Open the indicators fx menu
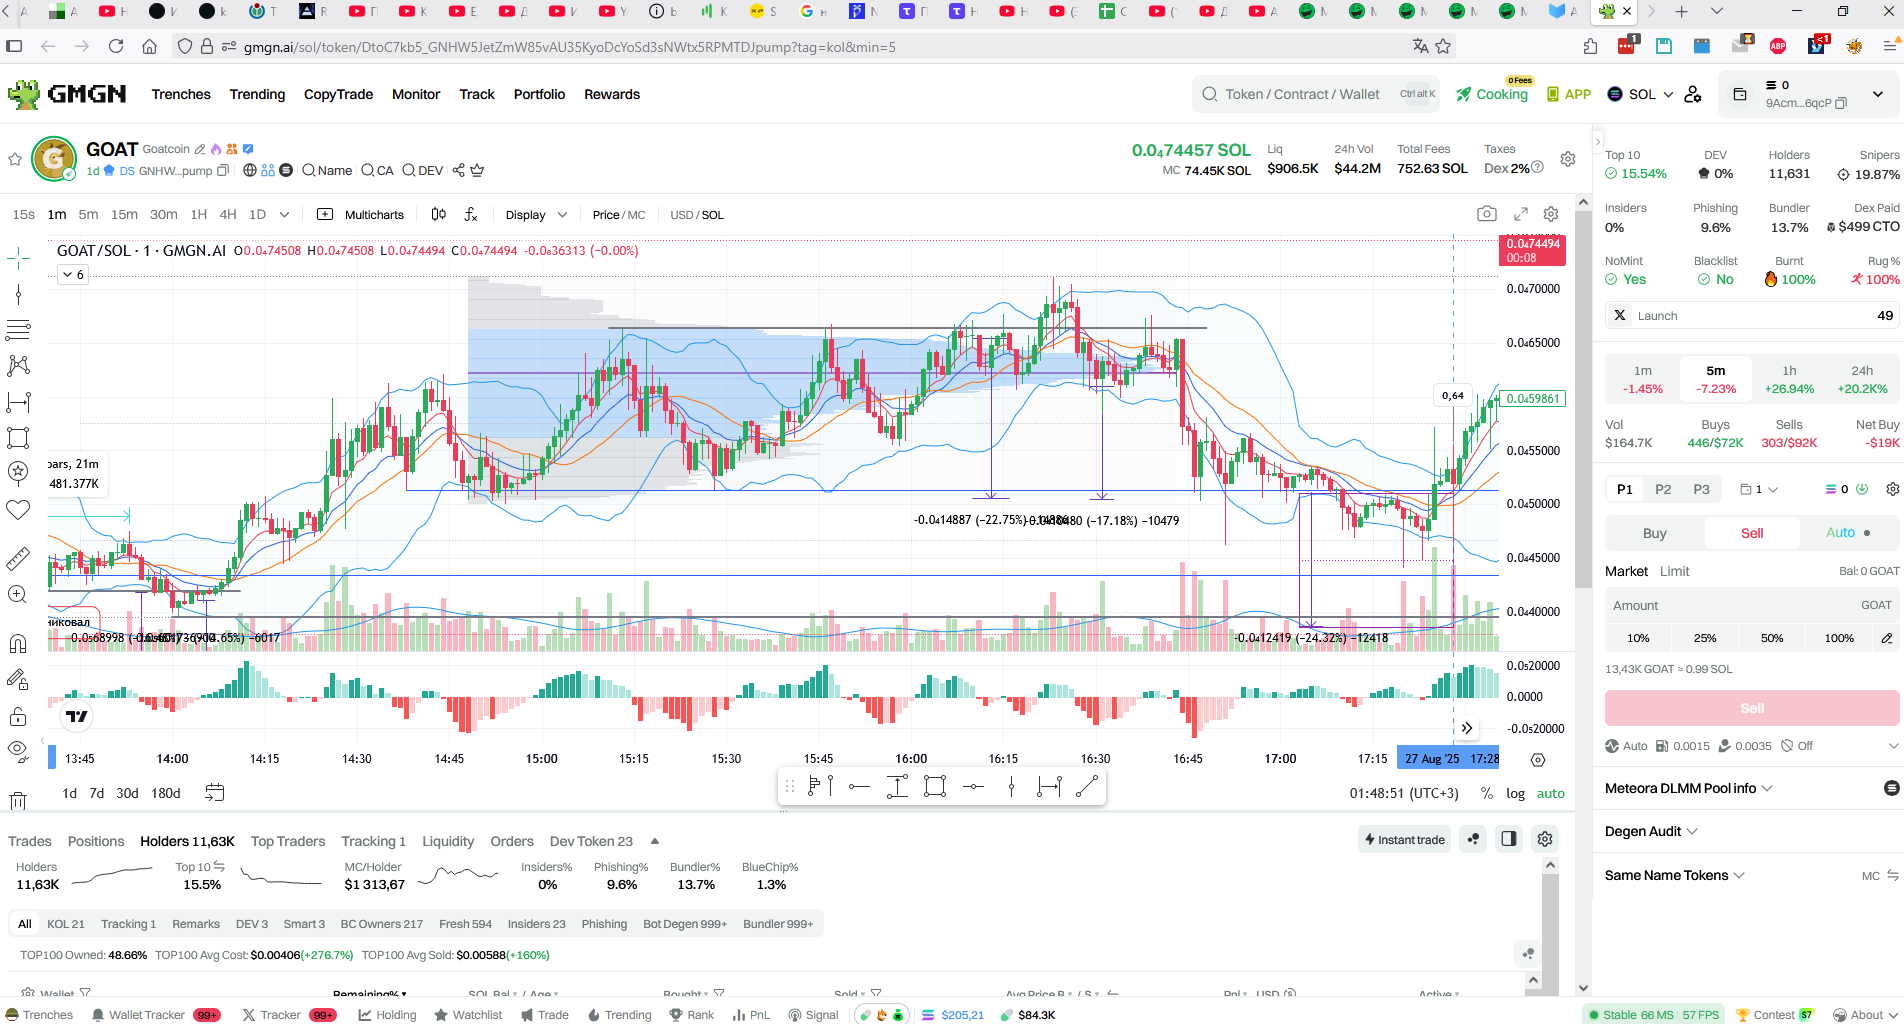The height and width of the screenshot is (1024, 1904). (x=471, y=214)
